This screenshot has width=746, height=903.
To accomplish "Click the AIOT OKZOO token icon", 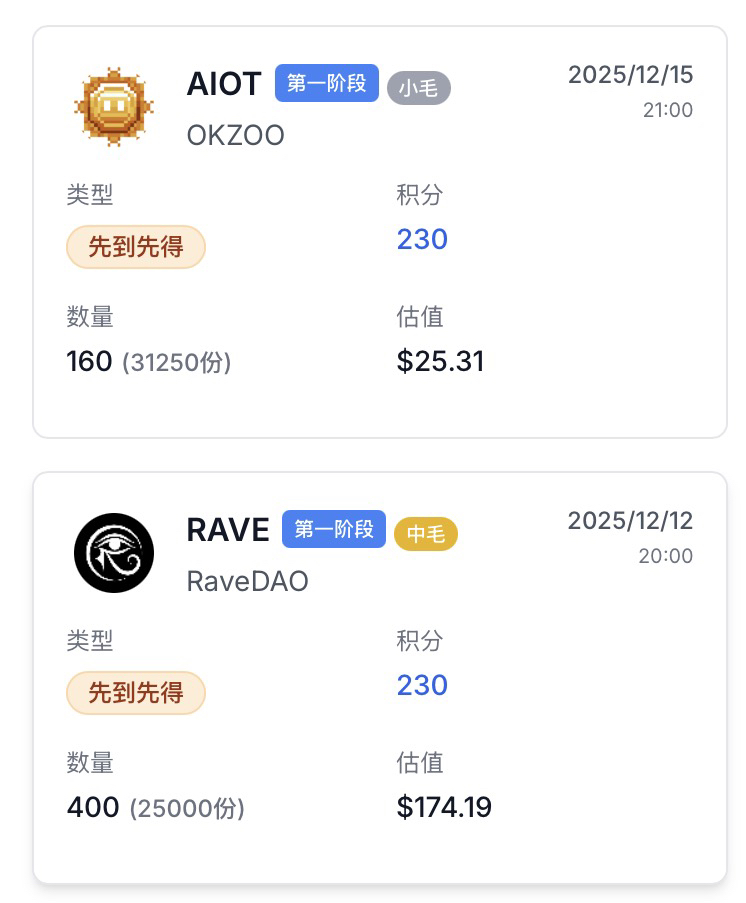I will [114, 107].
